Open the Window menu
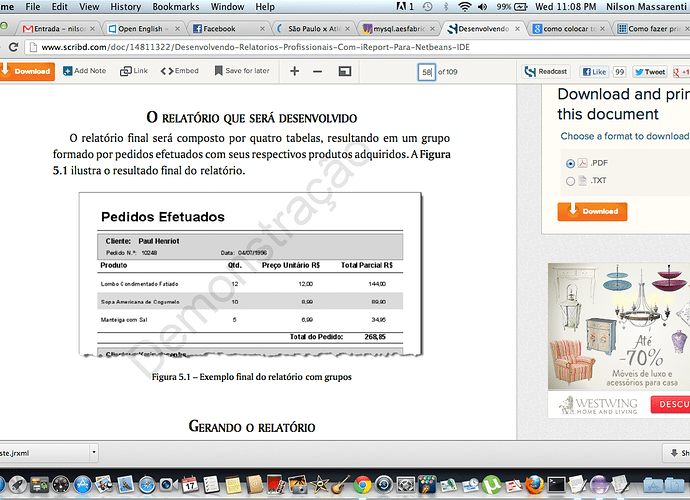The height and width of the screenshot is (500, 690). pyautogui.click(x=227, y=7)
